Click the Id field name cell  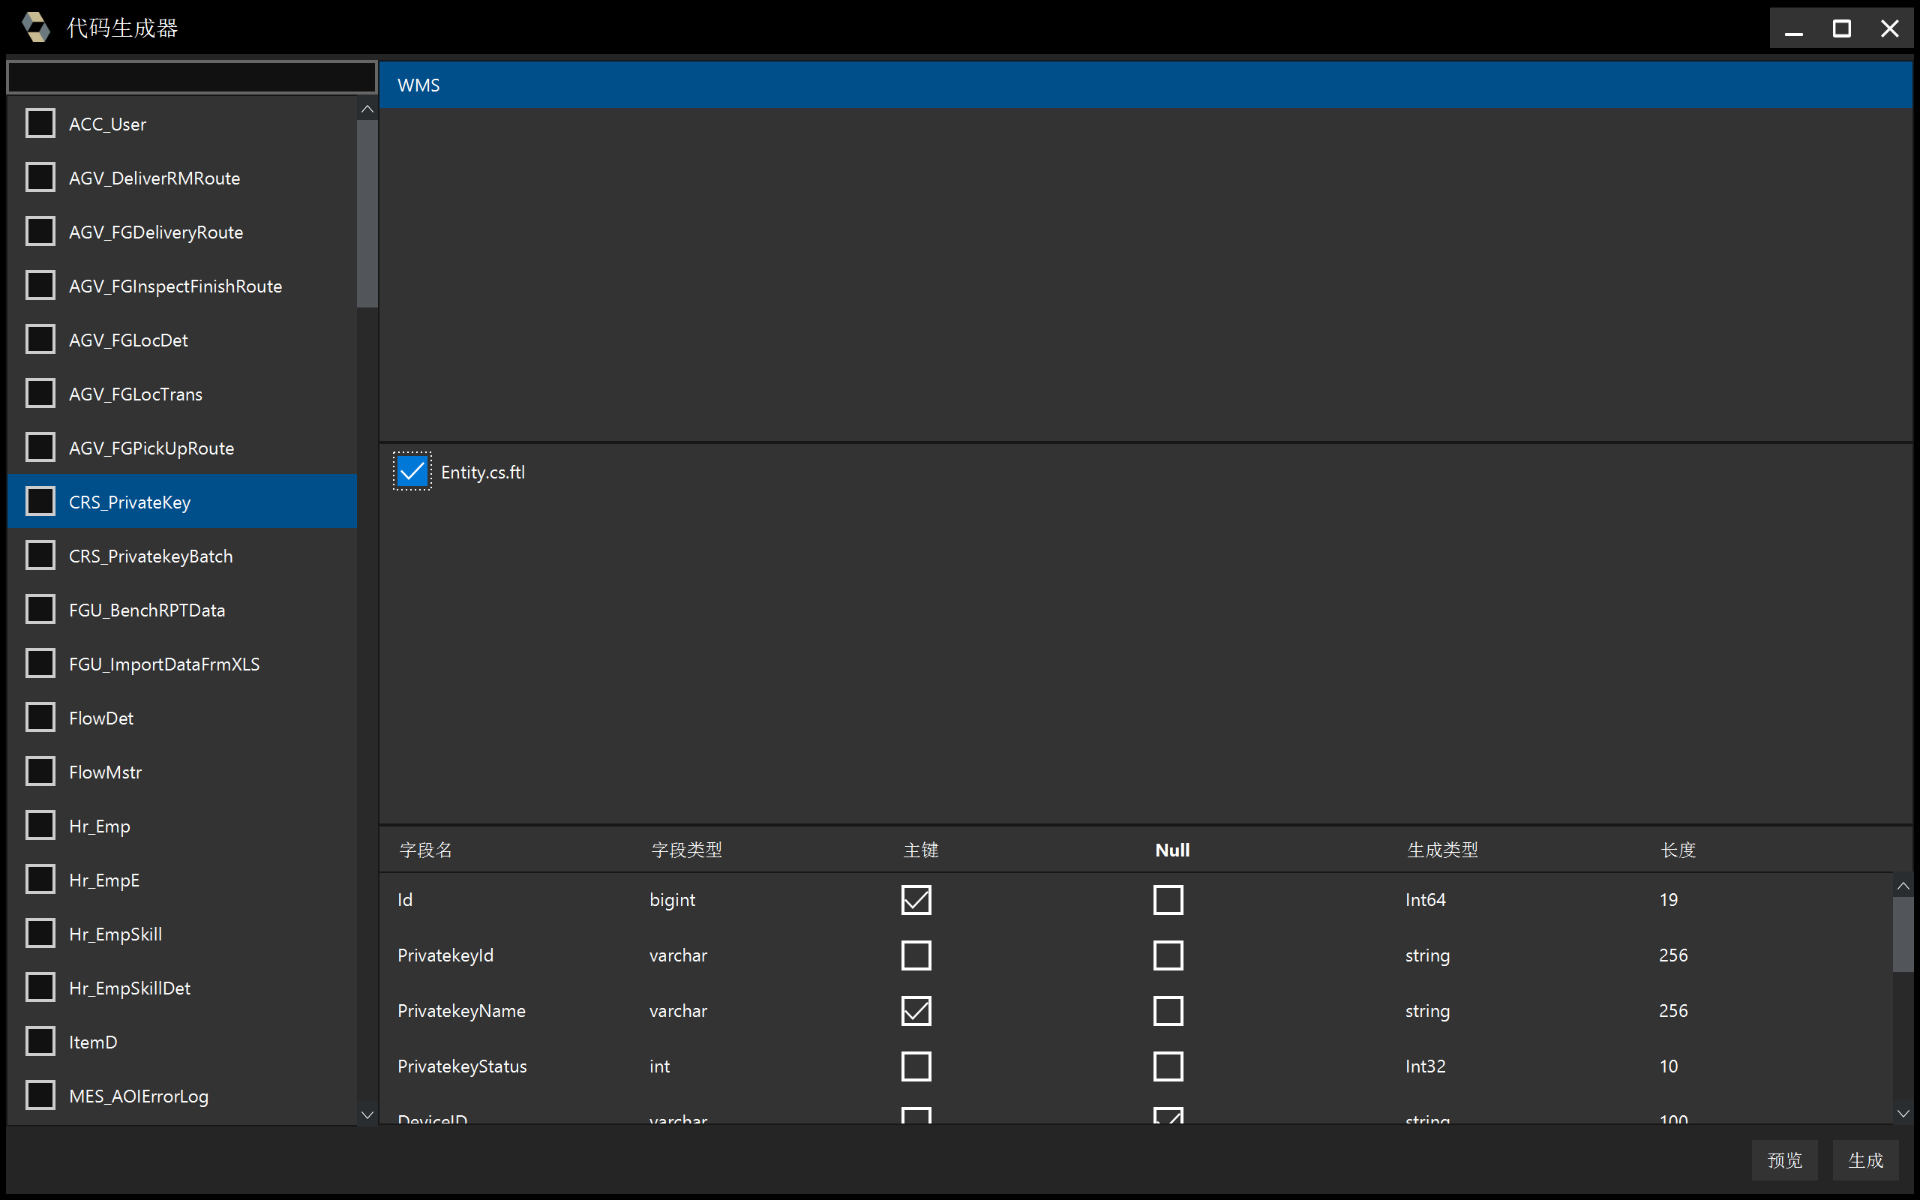(x=405, y=900)
